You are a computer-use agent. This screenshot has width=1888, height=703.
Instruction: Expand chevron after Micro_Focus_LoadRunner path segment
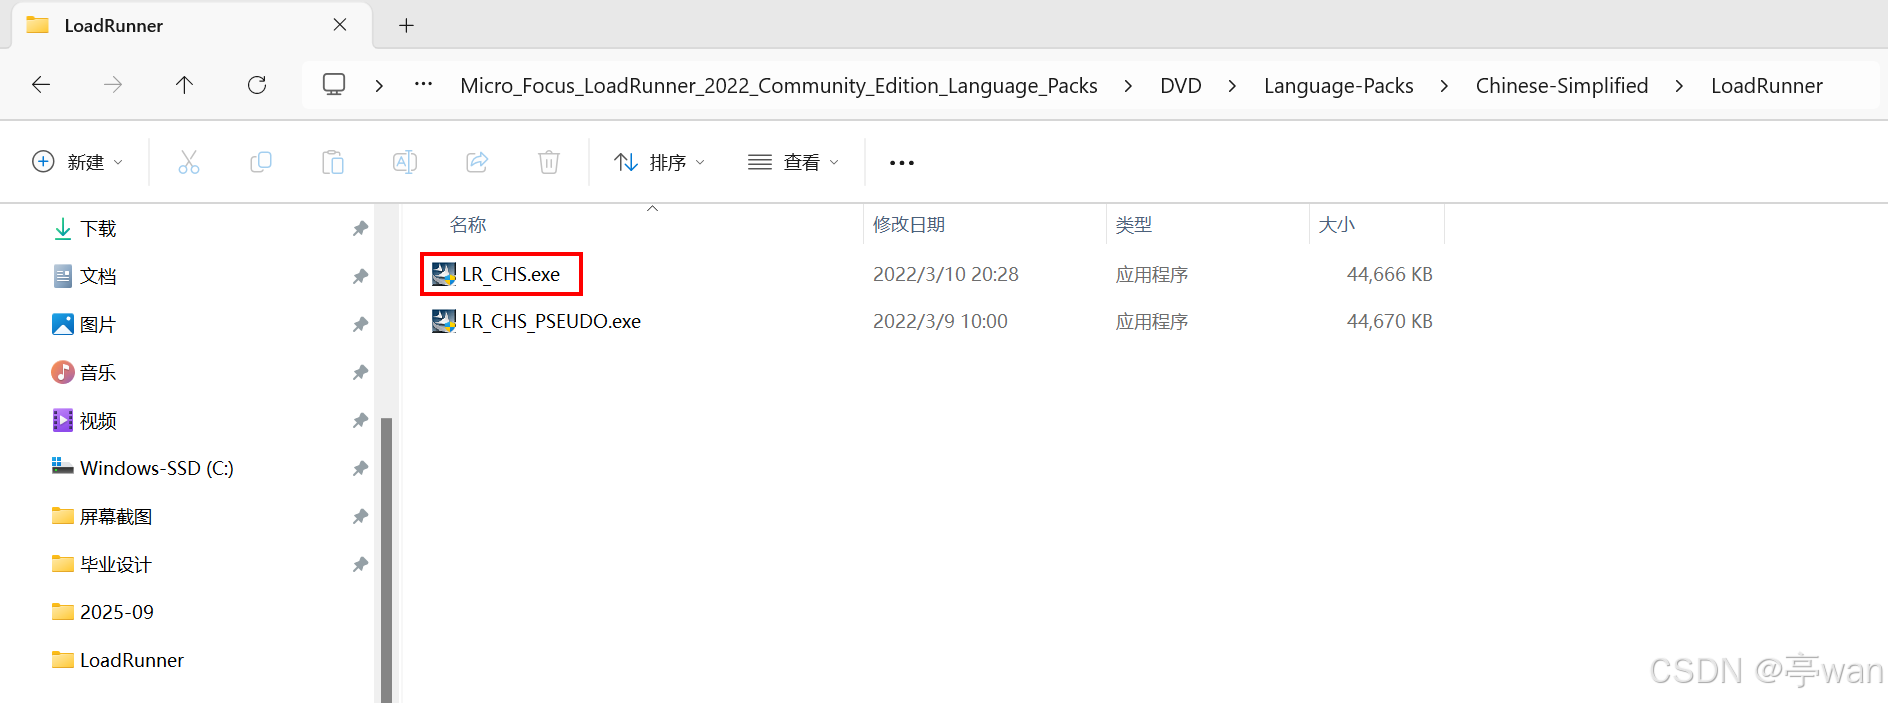[x=1128, y=86]
